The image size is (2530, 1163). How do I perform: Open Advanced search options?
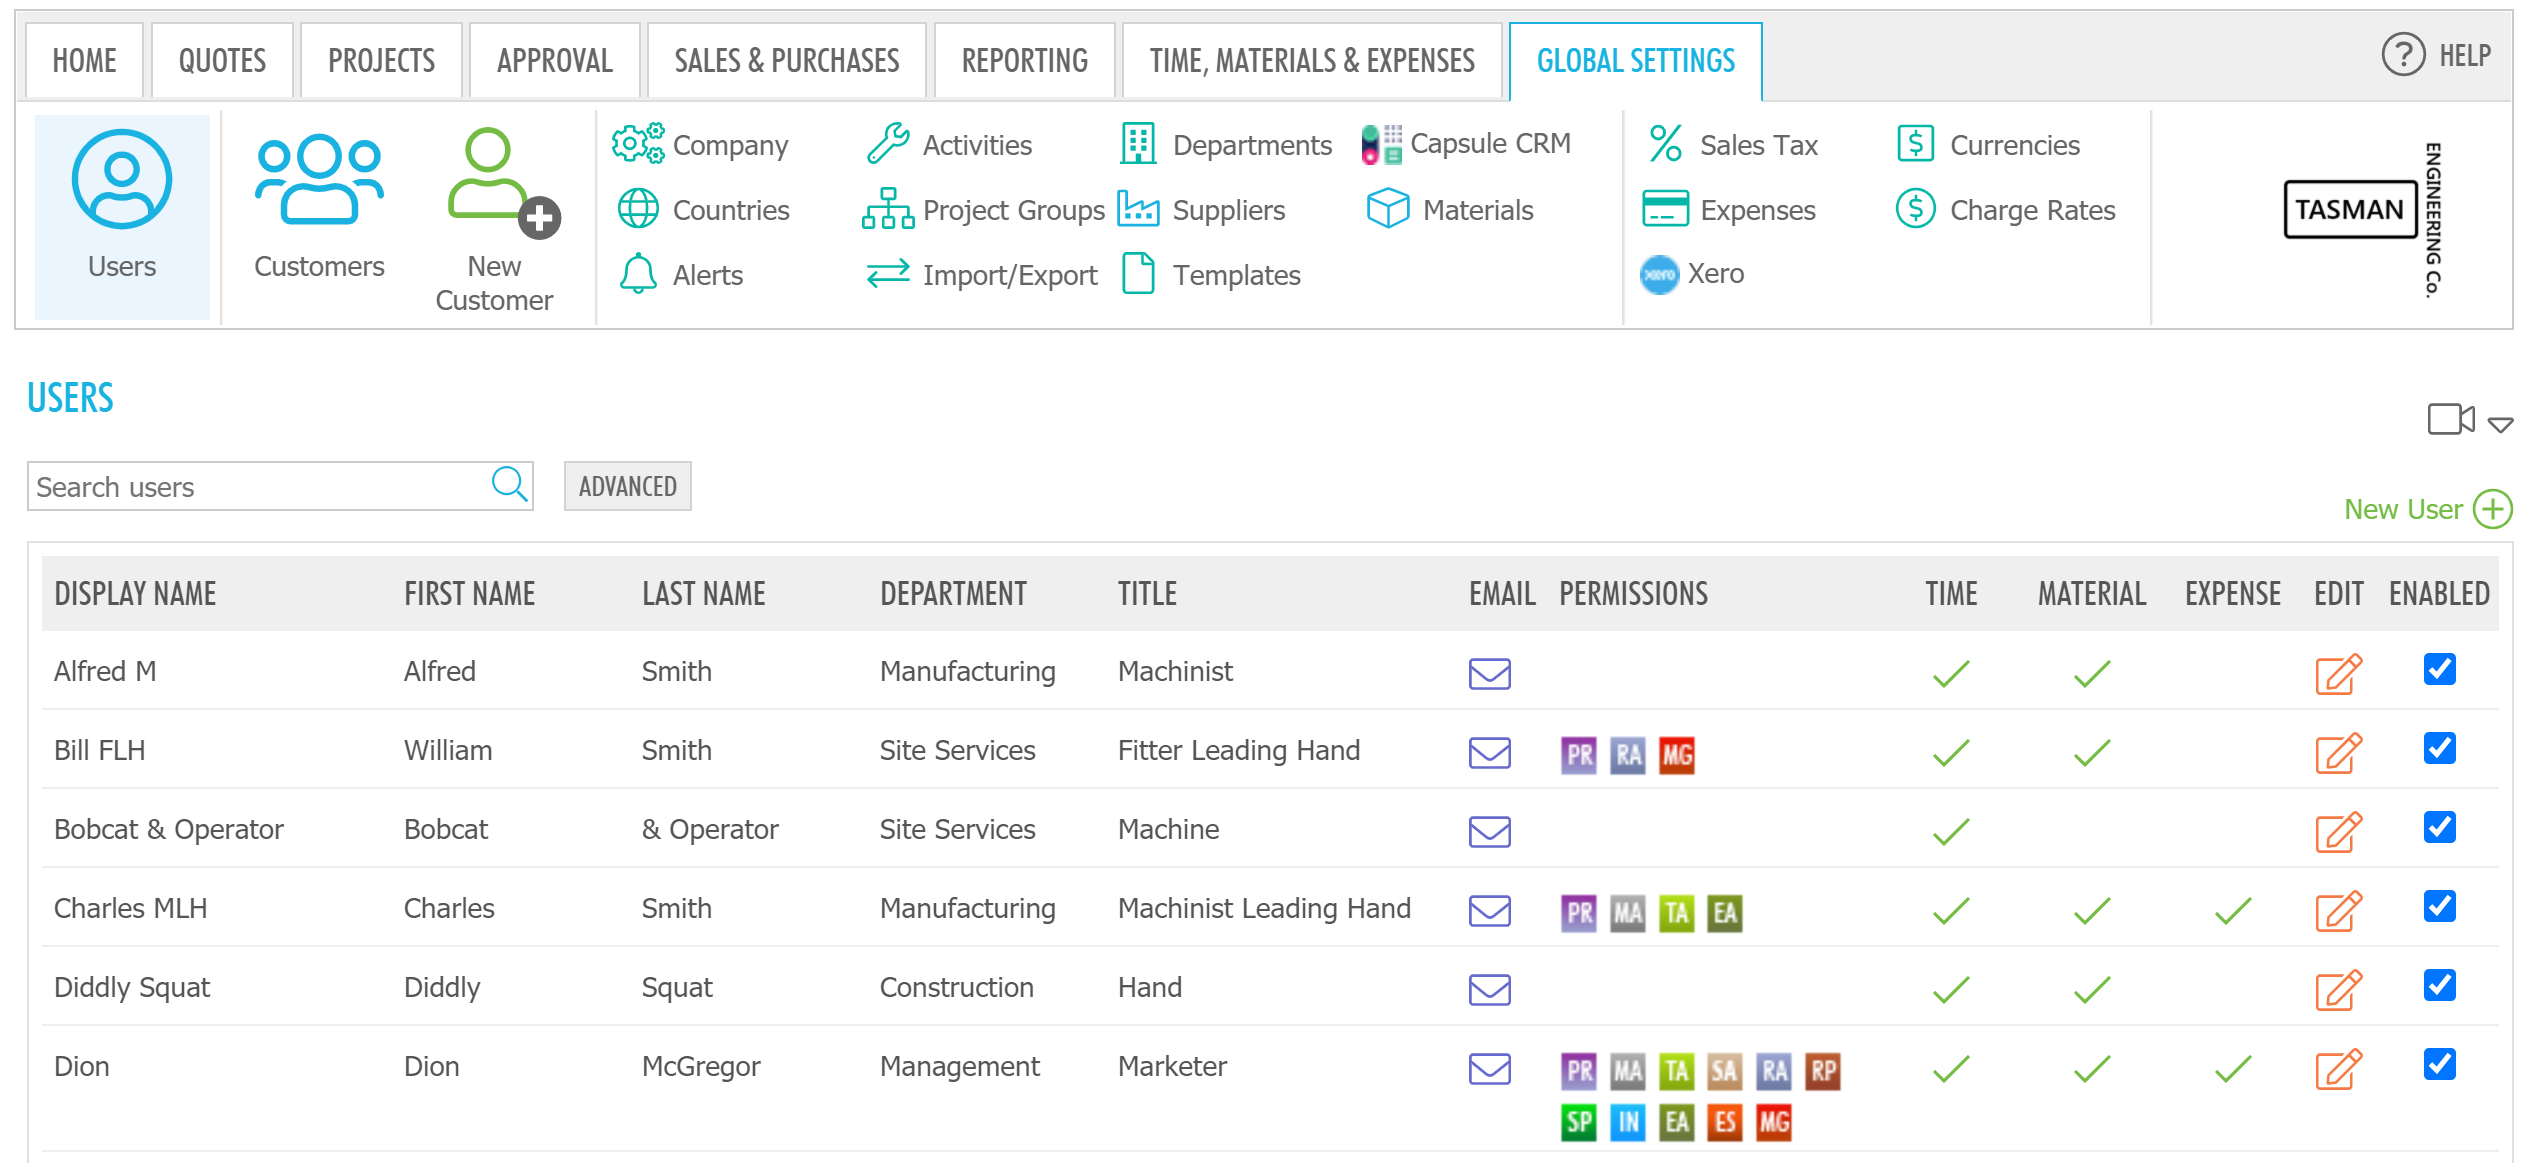pyautogui.click(x=627, y=486)
